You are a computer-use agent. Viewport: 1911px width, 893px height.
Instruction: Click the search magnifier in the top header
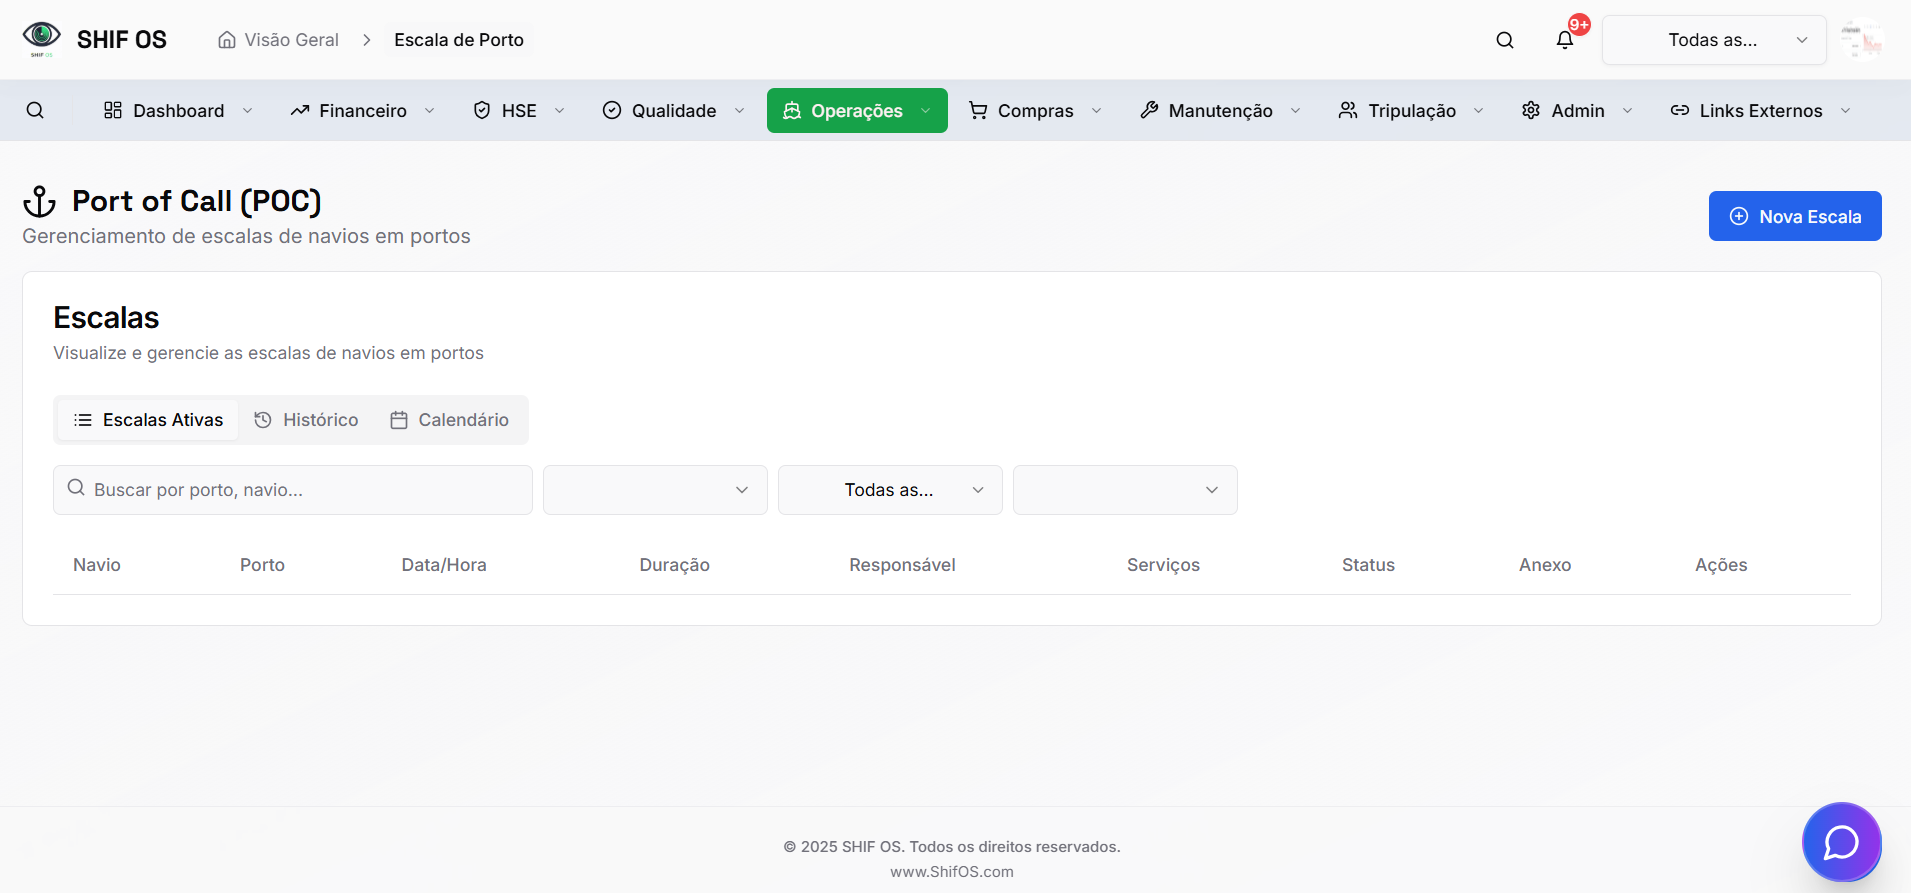pos(1505,40)
